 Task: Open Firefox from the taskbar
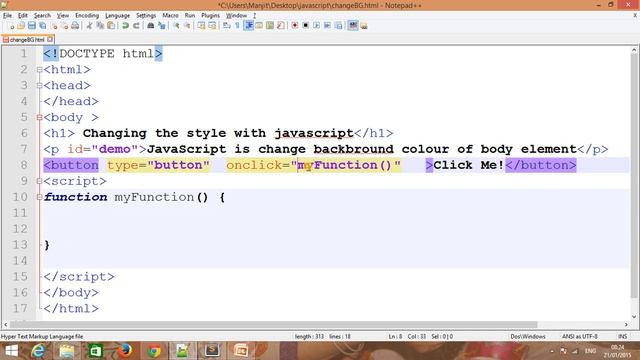(125, 351)
